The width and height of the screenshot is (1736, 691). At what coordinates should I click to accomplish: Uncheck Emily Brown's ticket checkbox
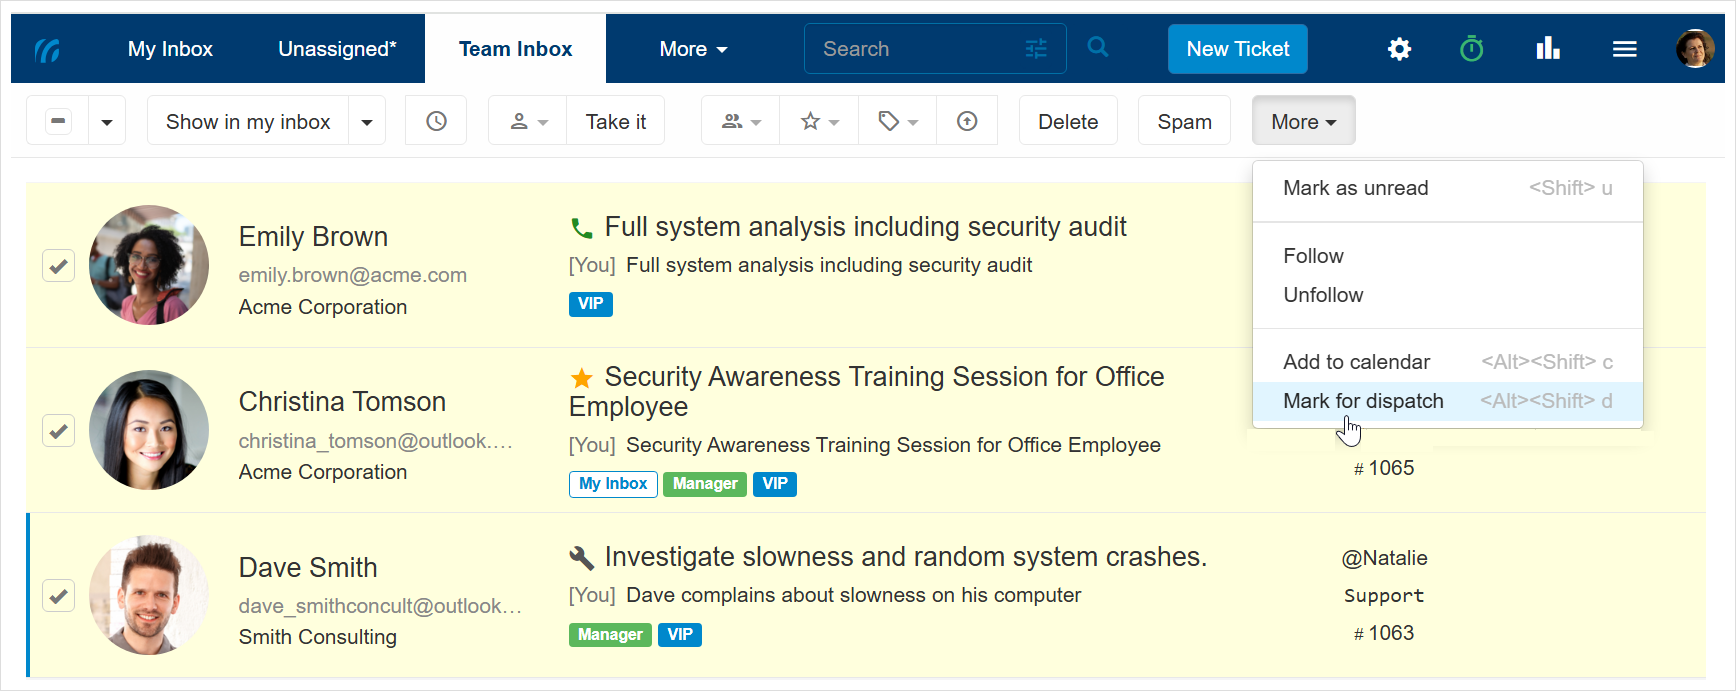click(x=59, y=266)
